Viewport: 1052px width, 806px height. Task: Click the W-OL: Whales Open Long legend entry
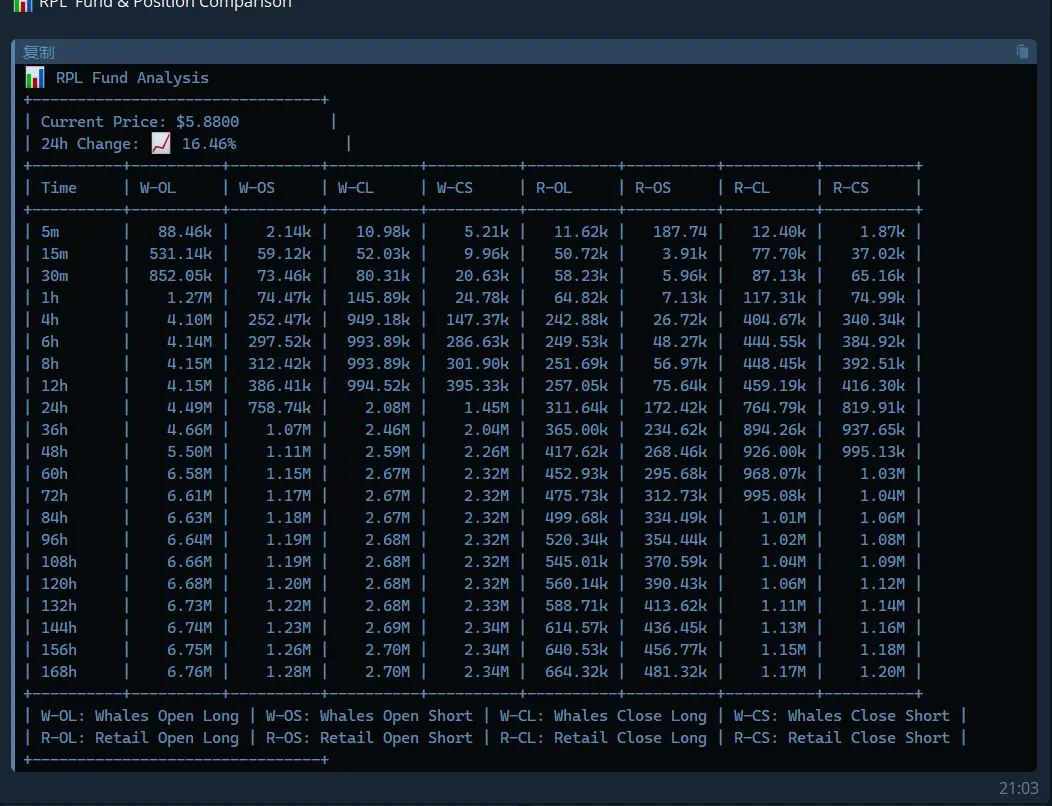[140, 716]
